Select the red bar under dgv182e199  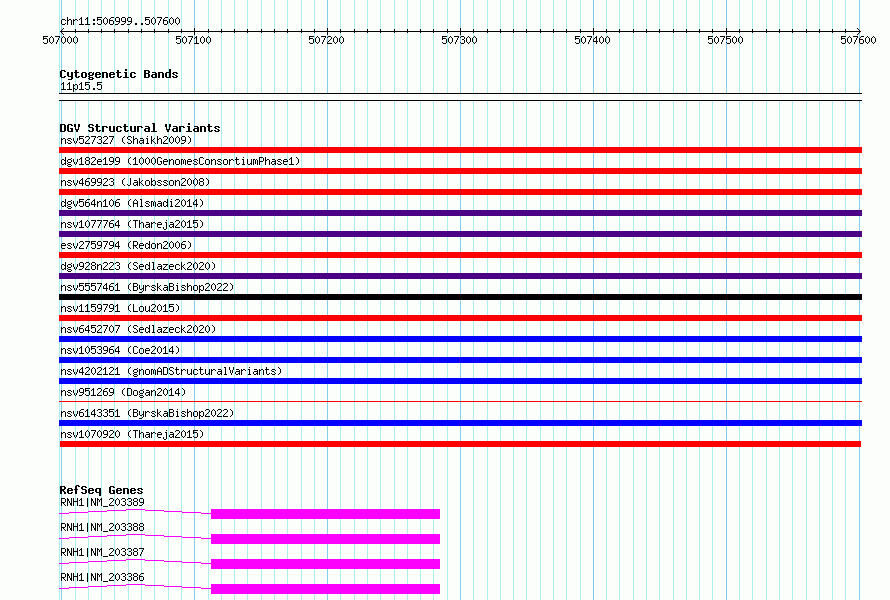coord(460,171)
